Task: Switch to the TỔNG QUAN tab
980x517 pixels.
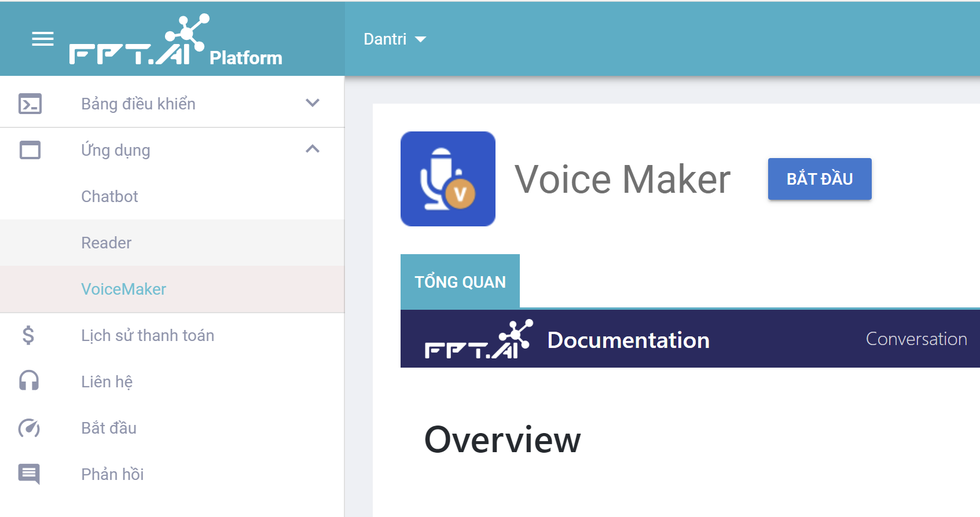Action: click(x=460, y=282)
